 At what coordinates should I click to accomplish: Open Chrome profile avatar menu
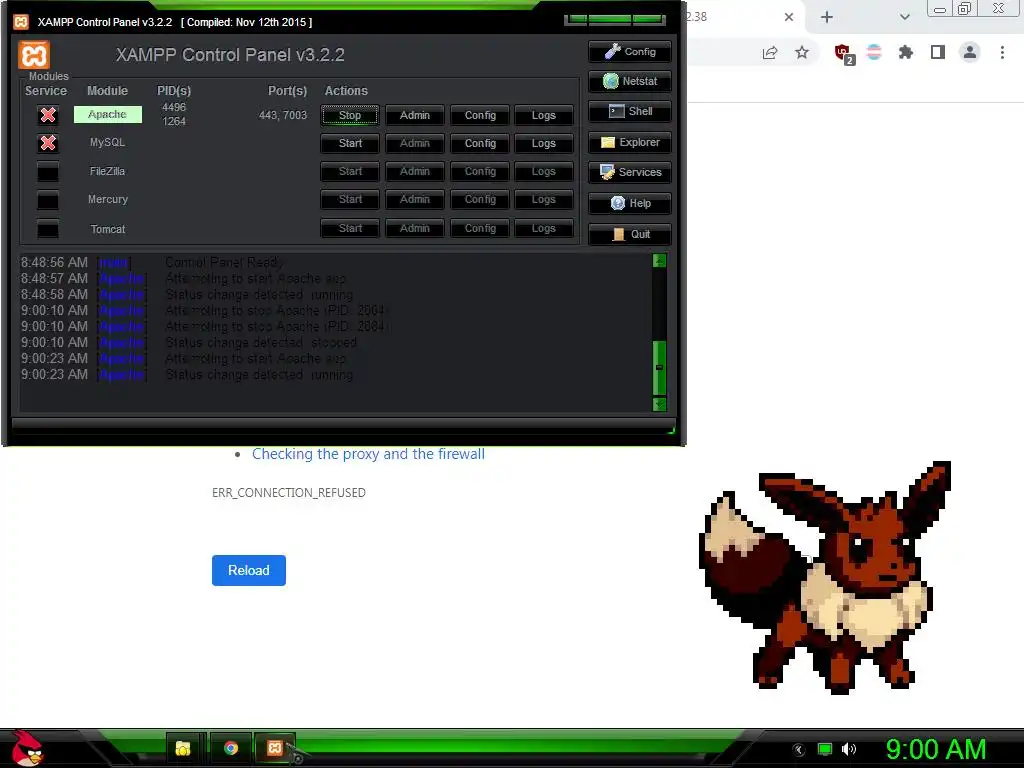click(970, 52)
